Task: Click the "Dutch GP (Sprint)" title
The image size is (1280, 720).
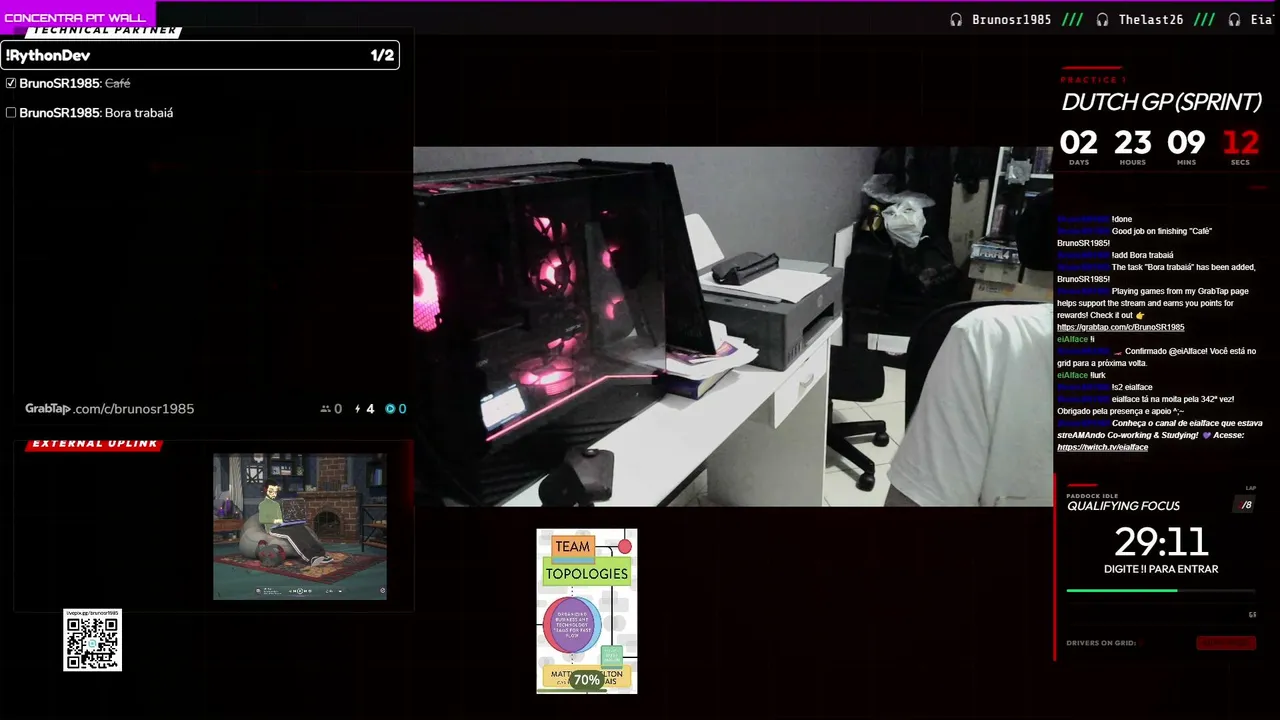Action: pyautogui.click(x=1161, y=102)
